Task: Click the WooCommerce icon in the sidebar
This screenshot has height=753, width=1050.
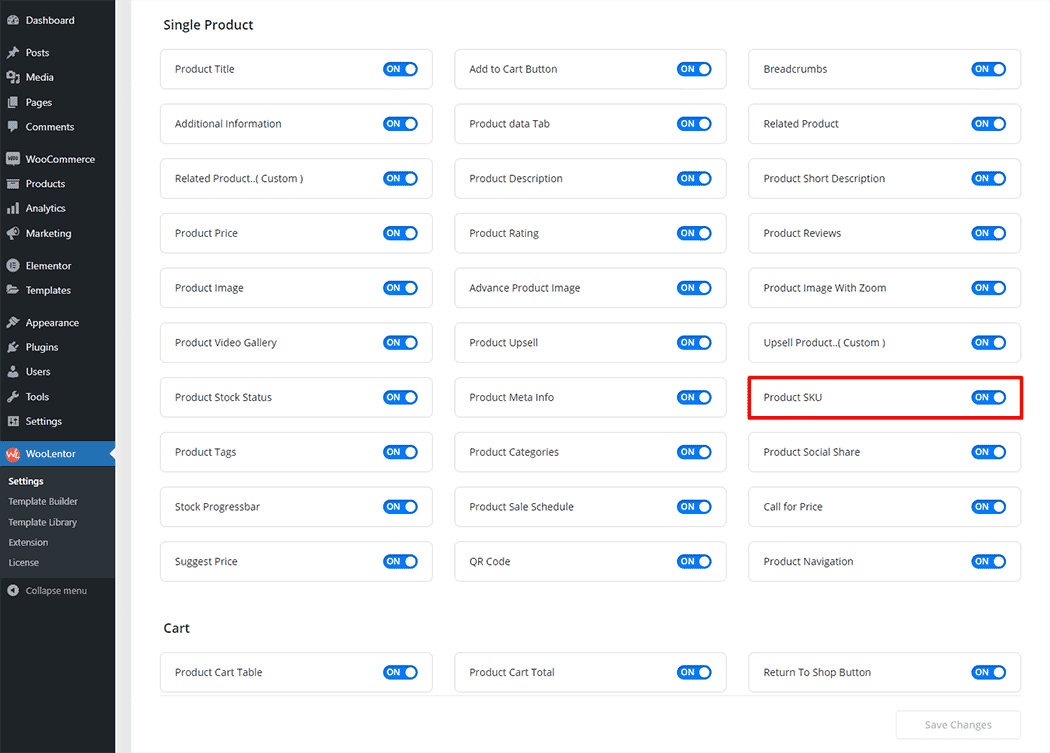Action: [x=13, y=159]
